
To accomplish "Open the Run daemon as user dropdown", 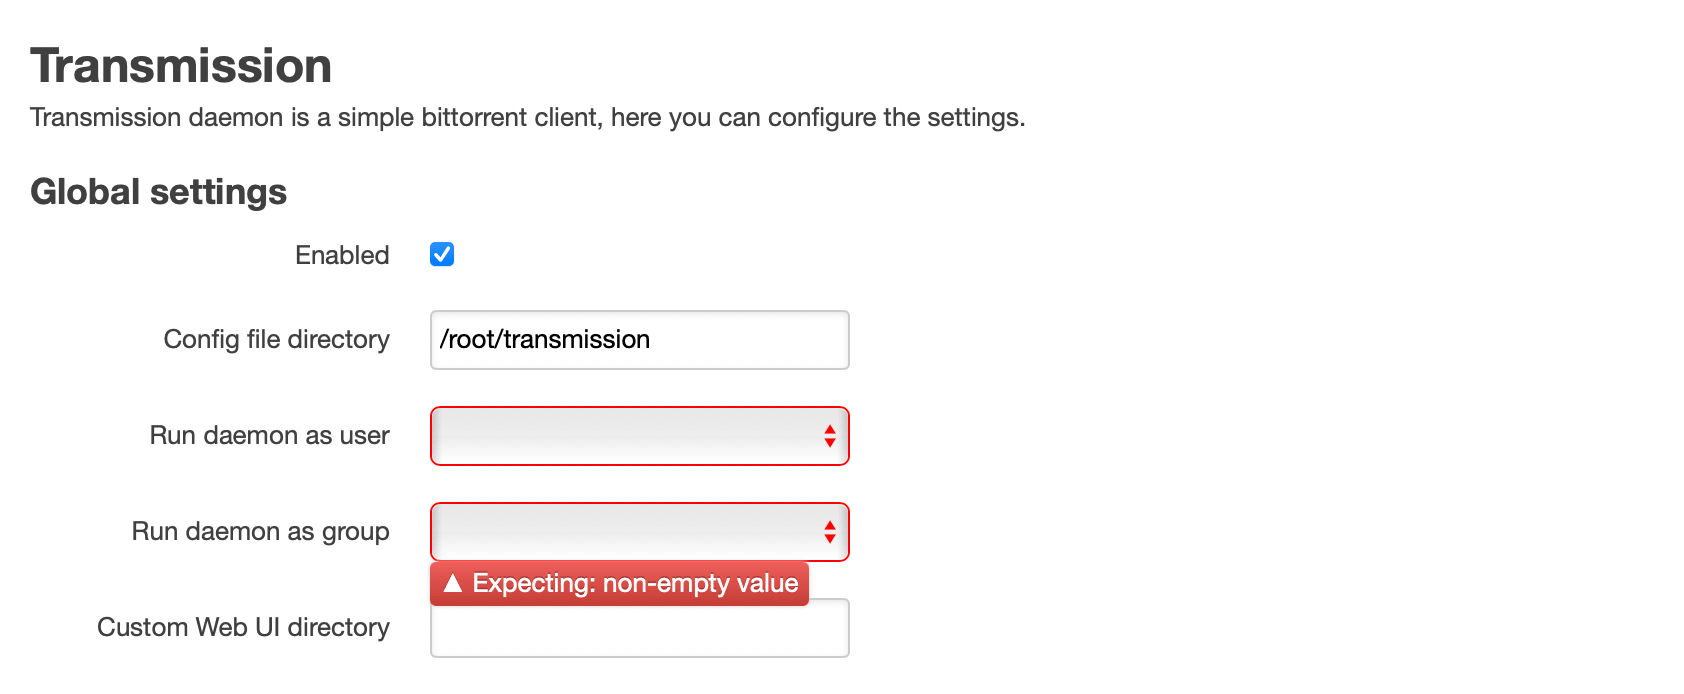I will 640,436.
